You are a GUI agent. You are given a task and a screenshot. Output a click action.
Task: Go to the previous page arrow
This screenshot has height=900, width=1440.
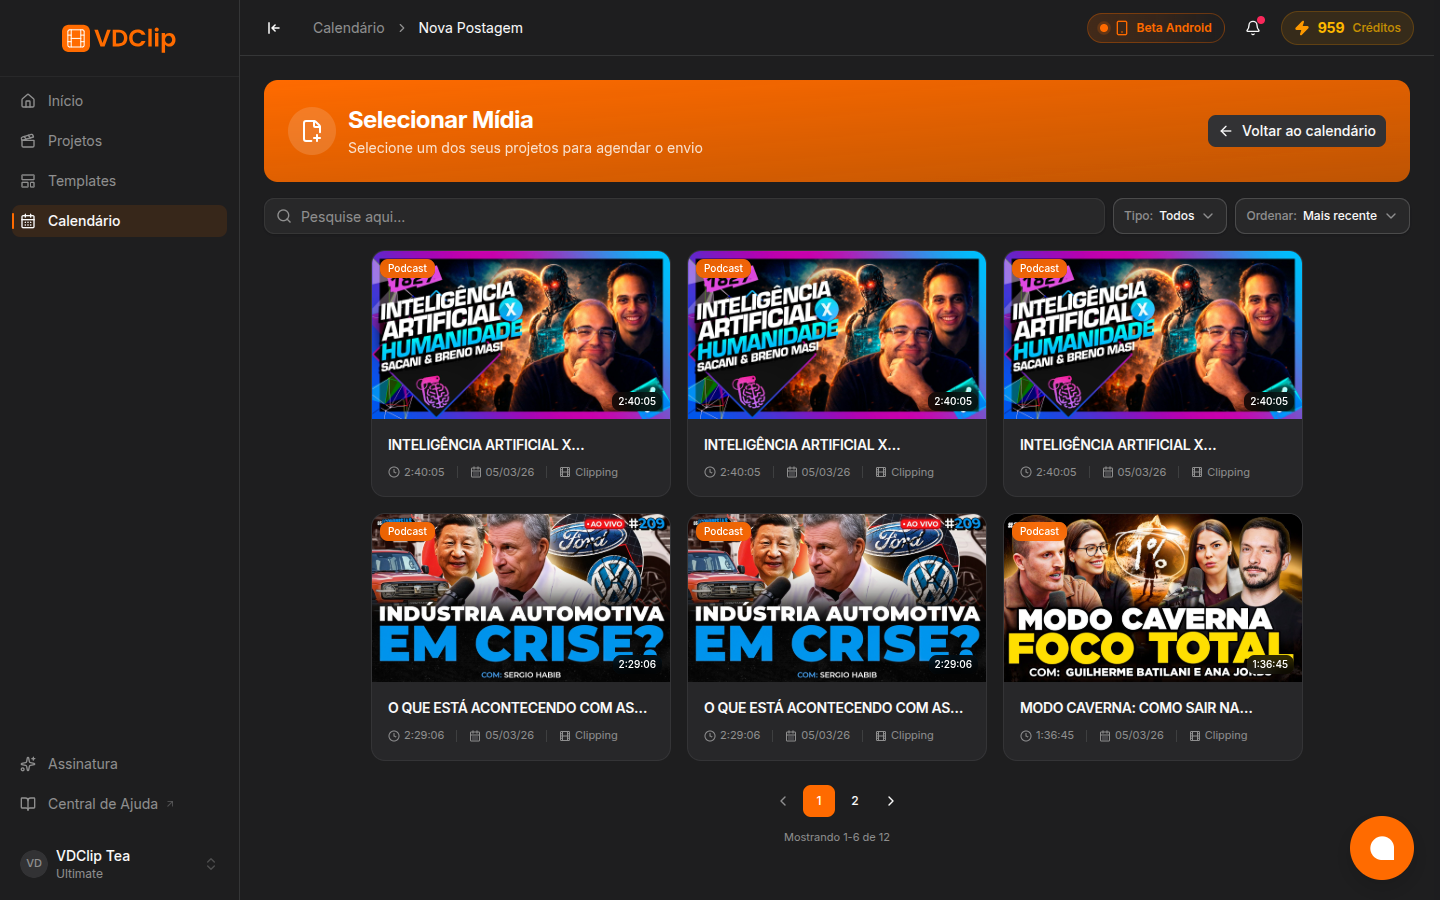(x=783, y=801)
